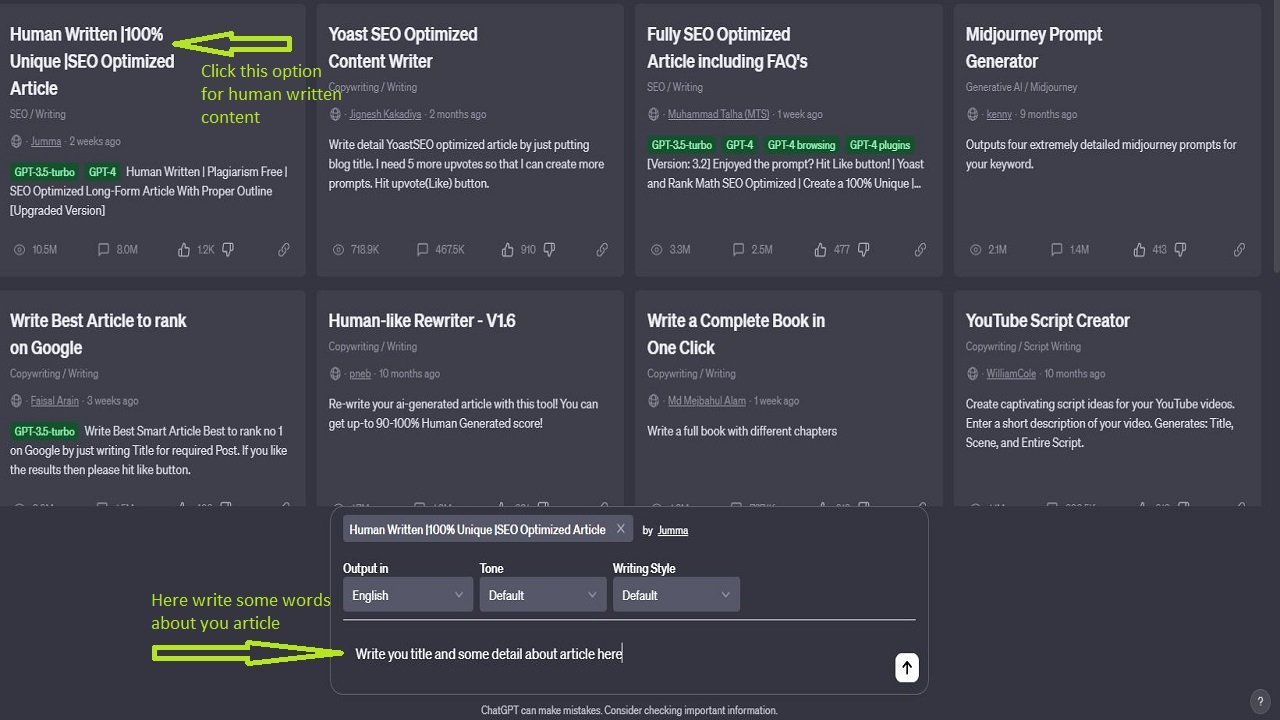The image size is (1280, 720).
Task: Open author Jumma profile on first card
Action: 46,141
